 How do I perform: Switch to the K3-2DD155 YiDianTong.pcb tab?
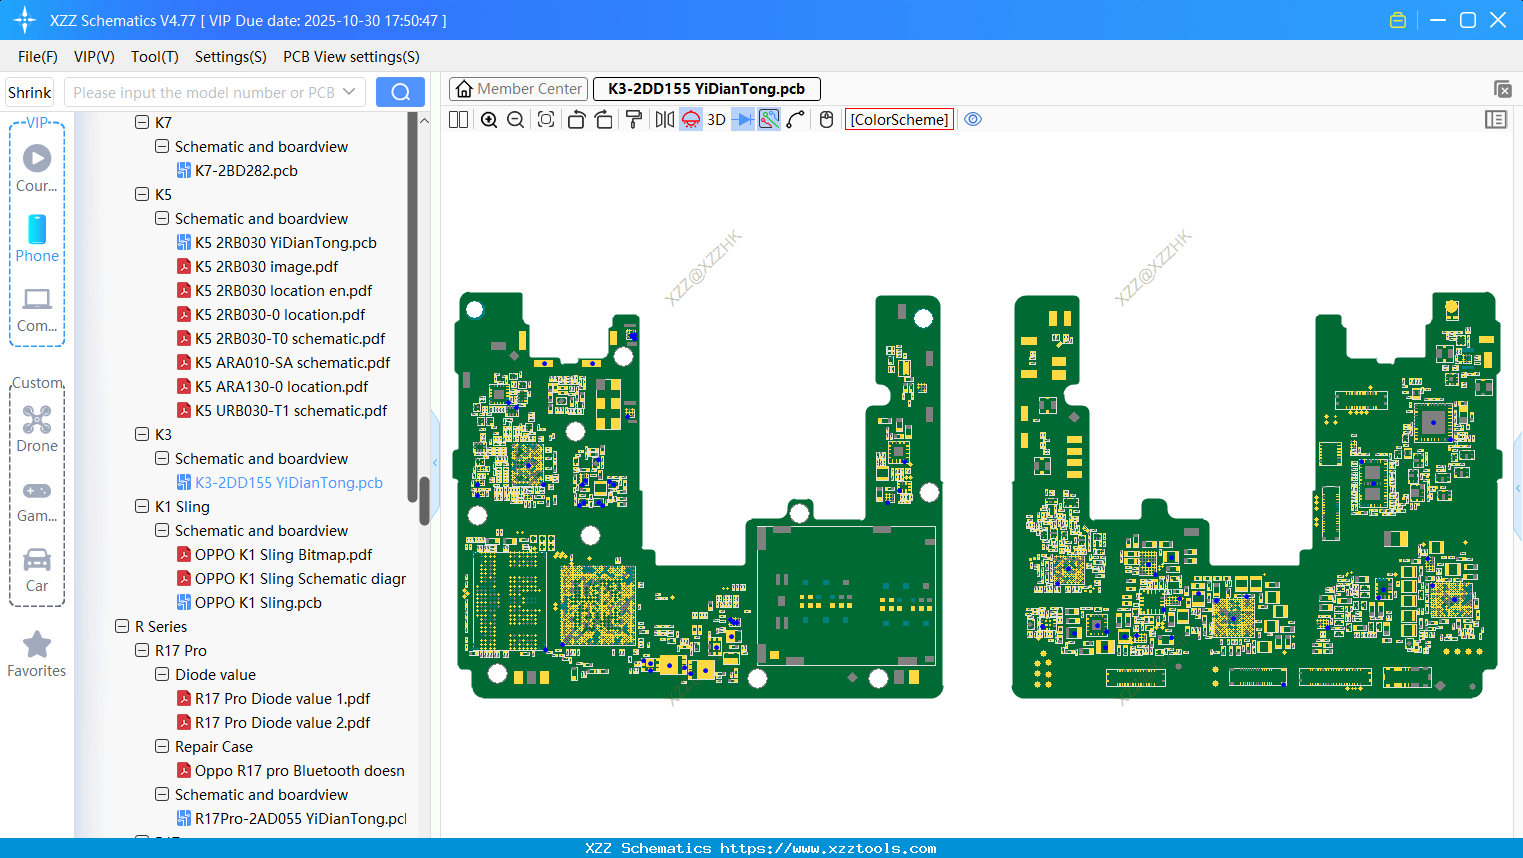[x=706, y=88]
